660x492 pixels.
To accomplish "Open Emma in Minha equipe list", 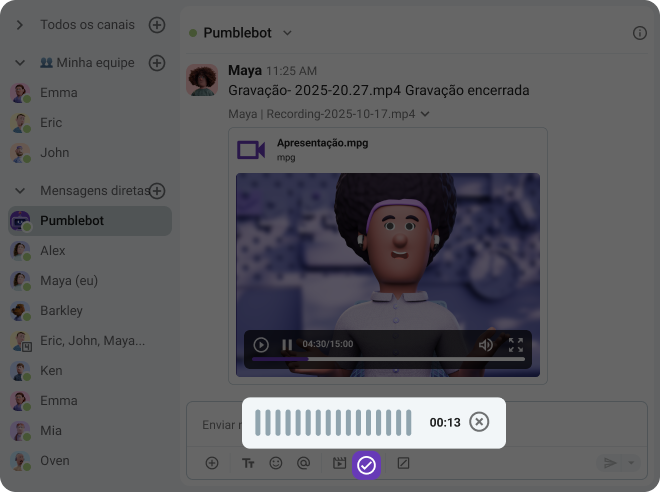I will 90,93.
